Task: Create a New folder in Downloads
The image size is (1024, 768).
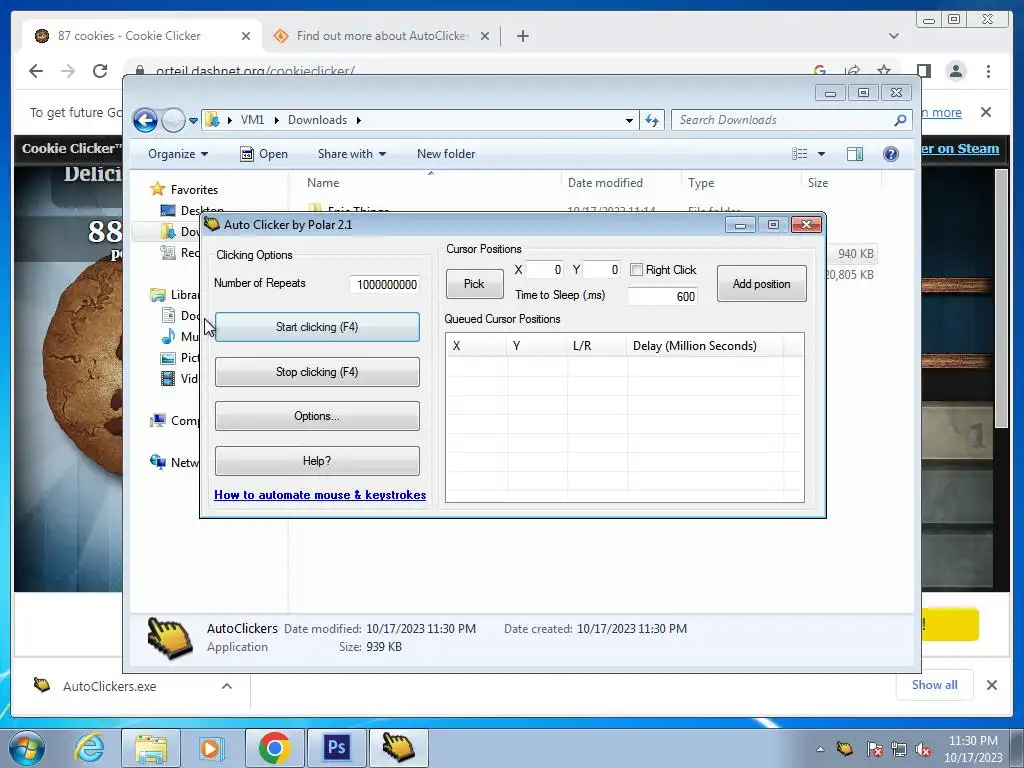Action: click(446, 154)
